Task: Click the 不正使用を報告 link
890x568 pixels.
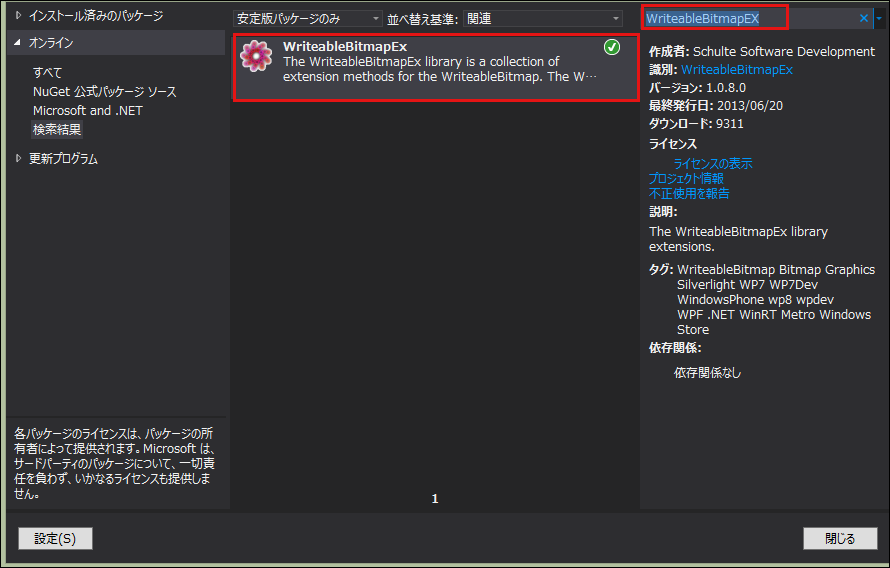Action: pyautogui.click(x=689, y=193)
